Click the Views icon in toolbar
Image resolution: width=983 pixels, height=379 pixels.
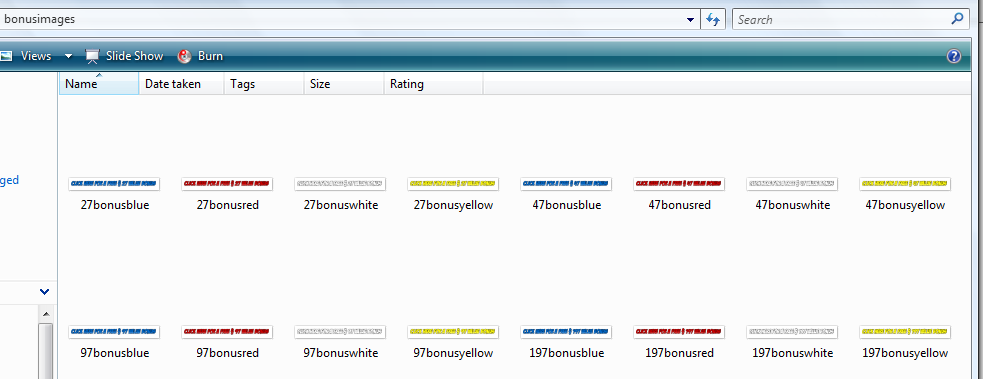[x=6, y=56]
